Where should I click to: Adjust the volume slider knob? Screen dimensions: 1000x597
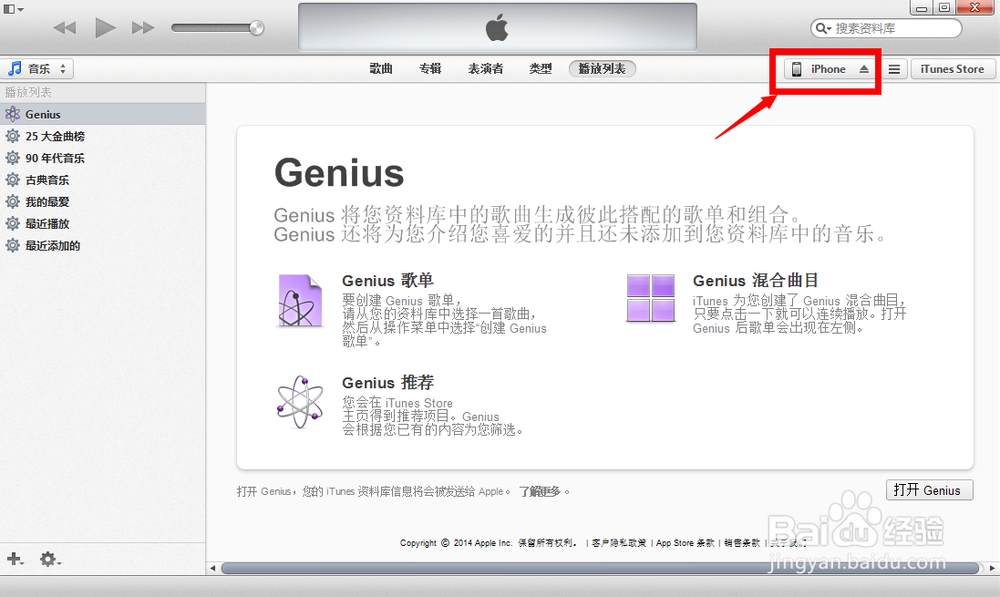pyautogui.click(x=256, y=27)
